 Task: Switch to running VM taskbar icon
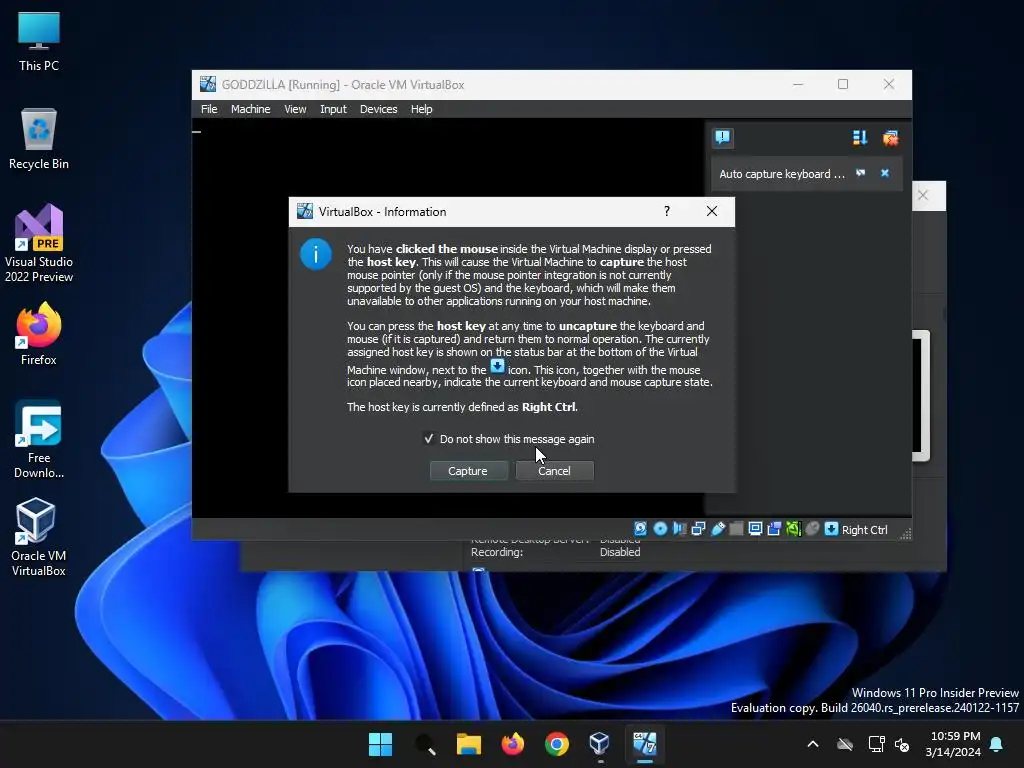pos(645,744)
